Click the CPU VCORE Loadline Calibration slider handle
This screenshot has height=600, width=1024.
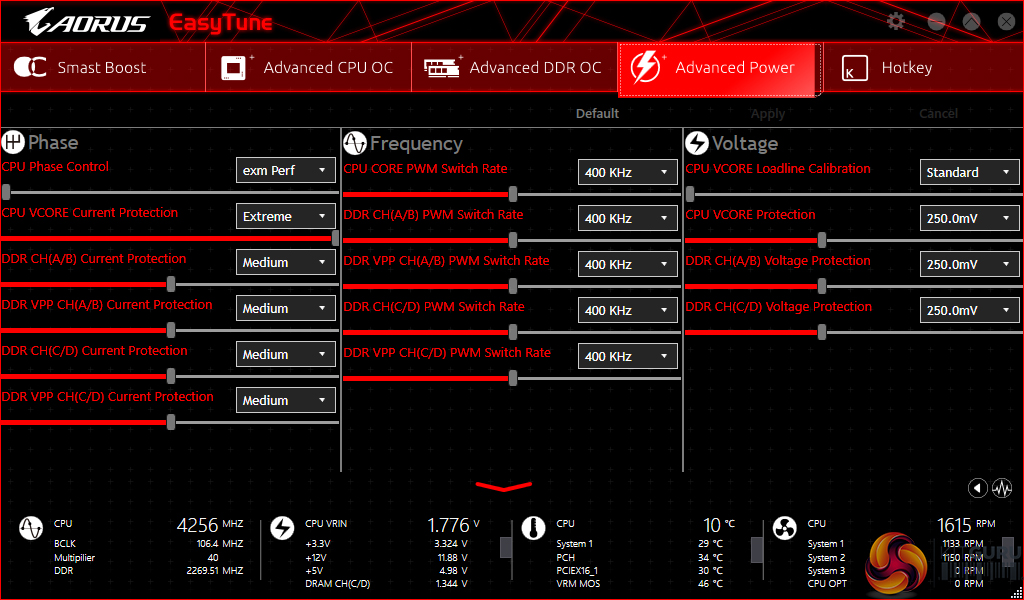point(690,194)
